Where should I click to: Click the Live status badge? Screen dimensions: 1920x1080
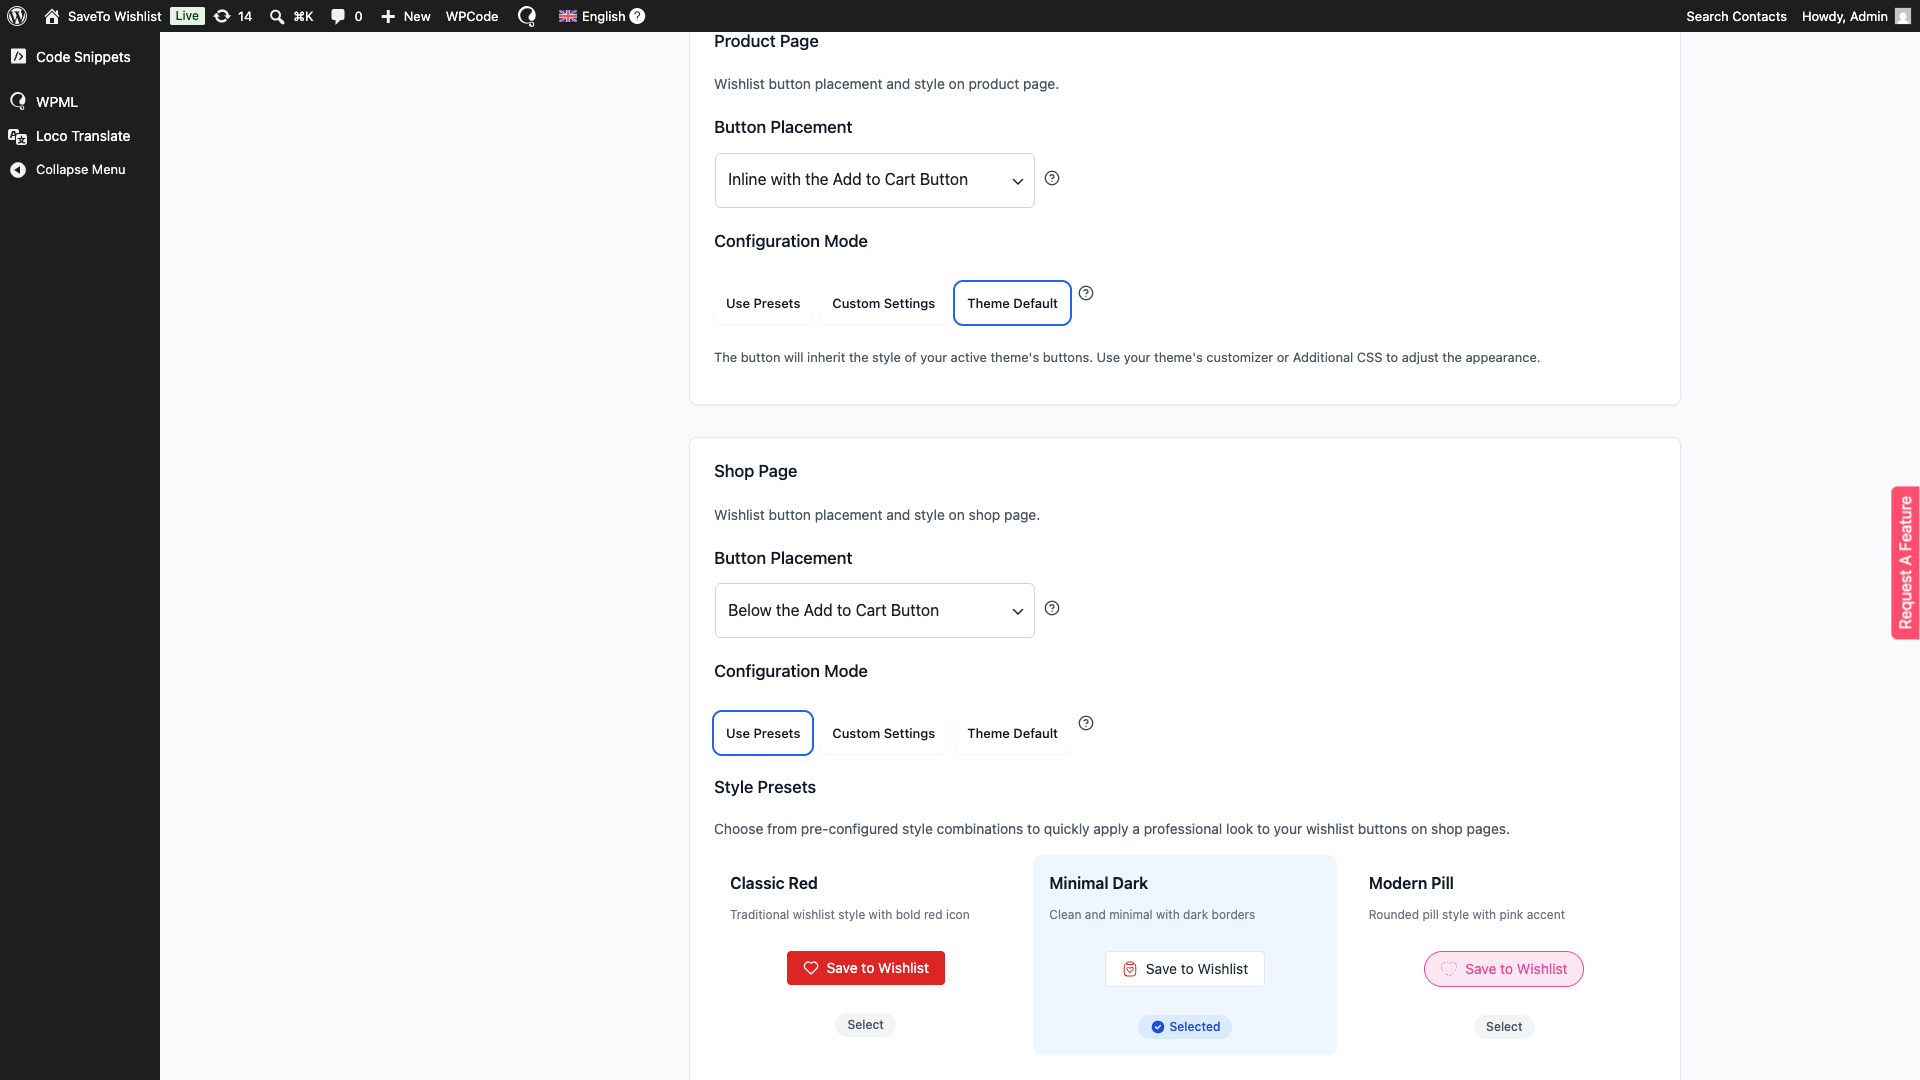pos(187,16)
